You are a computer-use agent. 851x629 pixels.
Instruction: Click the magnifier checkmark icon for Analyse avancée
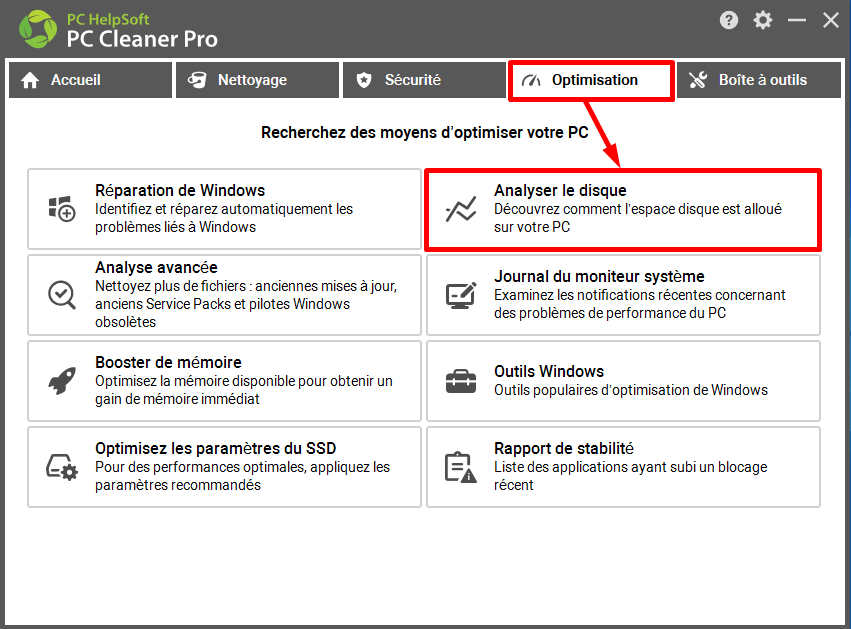(62, 295)
